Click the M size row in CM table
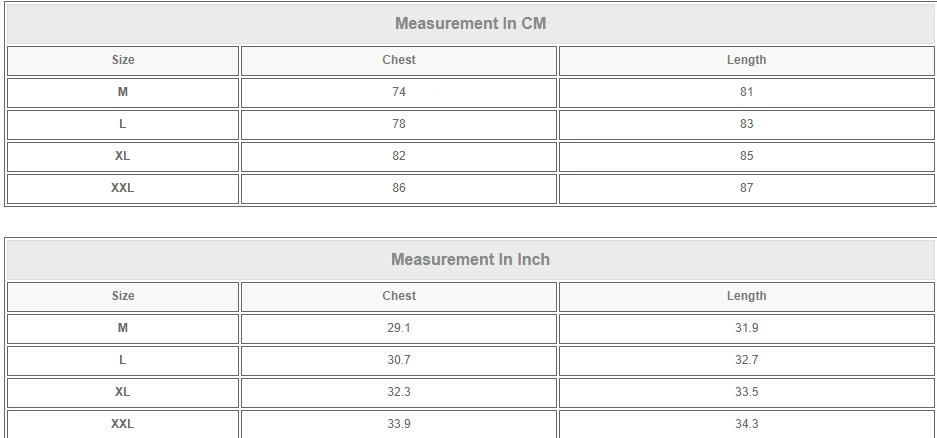The width and height of the screenshot is (937, 438). click(x=123, y=92)
